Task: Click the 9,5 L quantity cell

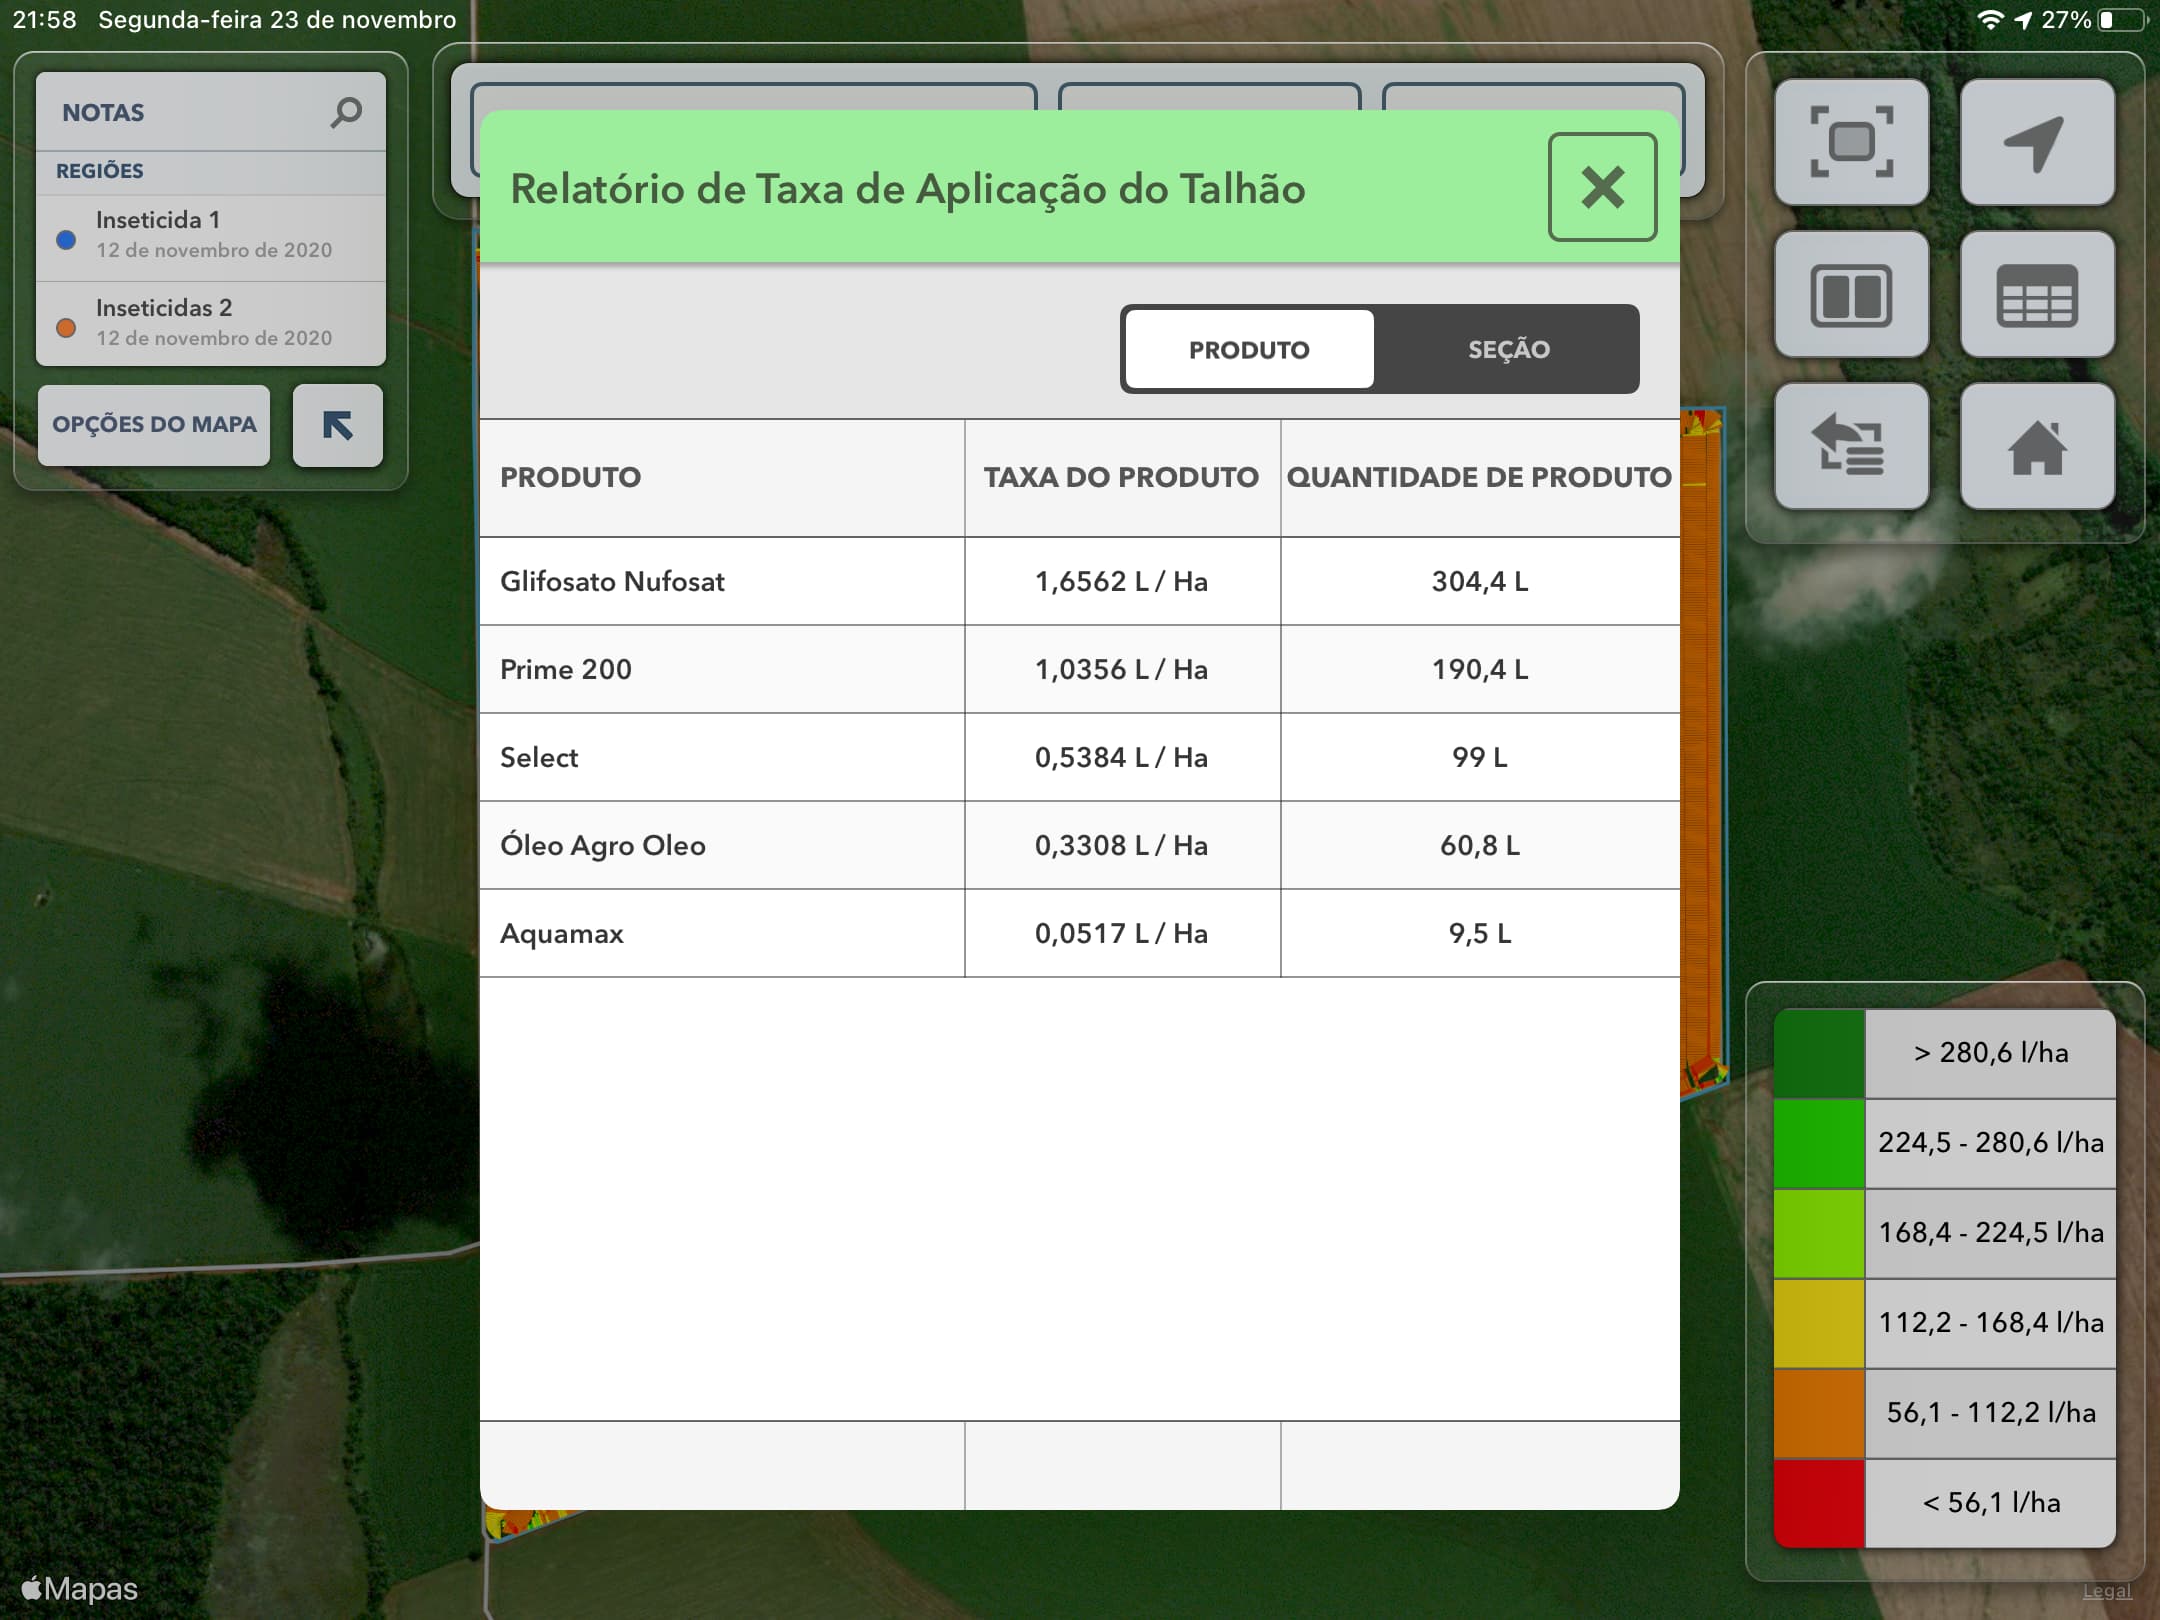Action: coord(1480,934)
